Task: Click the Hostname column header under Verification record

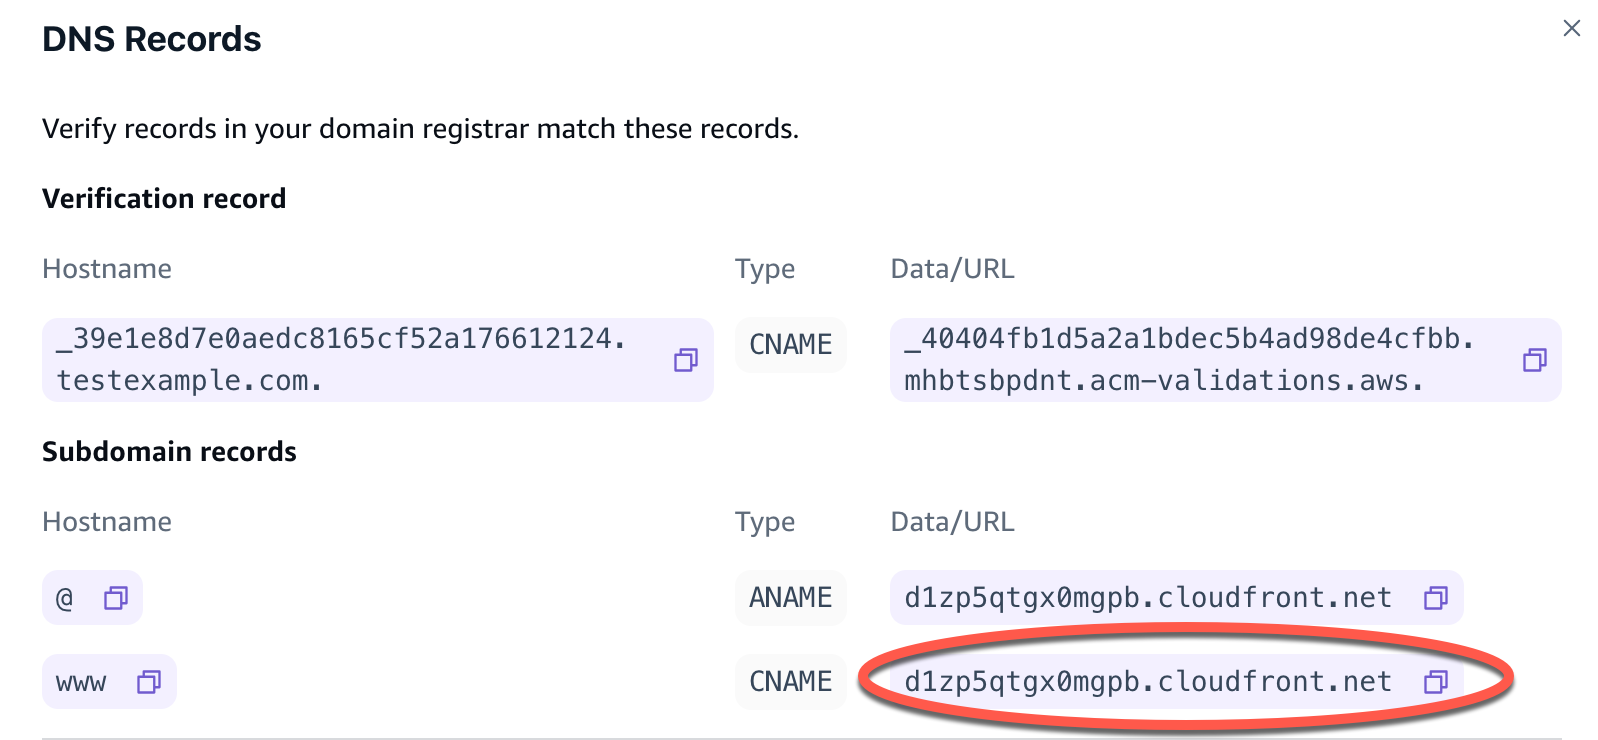Action: point(106,268)
